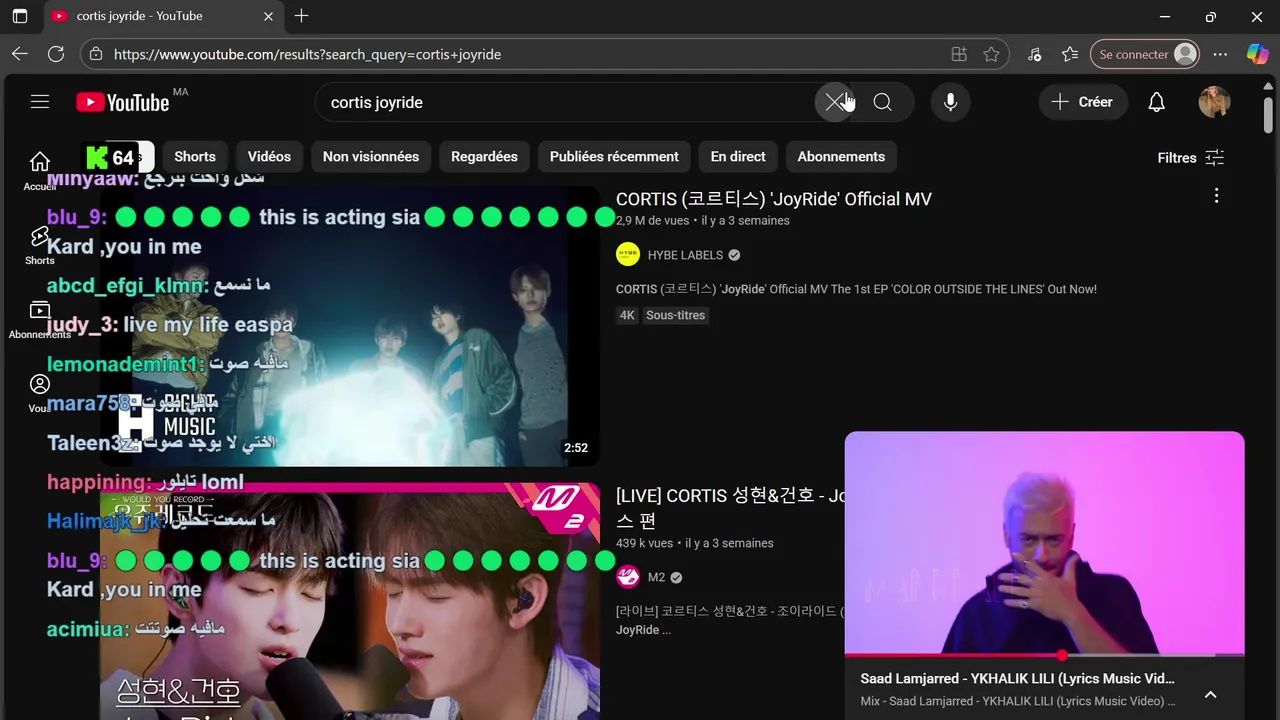This screenshot has width=1280, height=720.
Task: Open the Vous section in sidebar
Action: click(40, 393)
